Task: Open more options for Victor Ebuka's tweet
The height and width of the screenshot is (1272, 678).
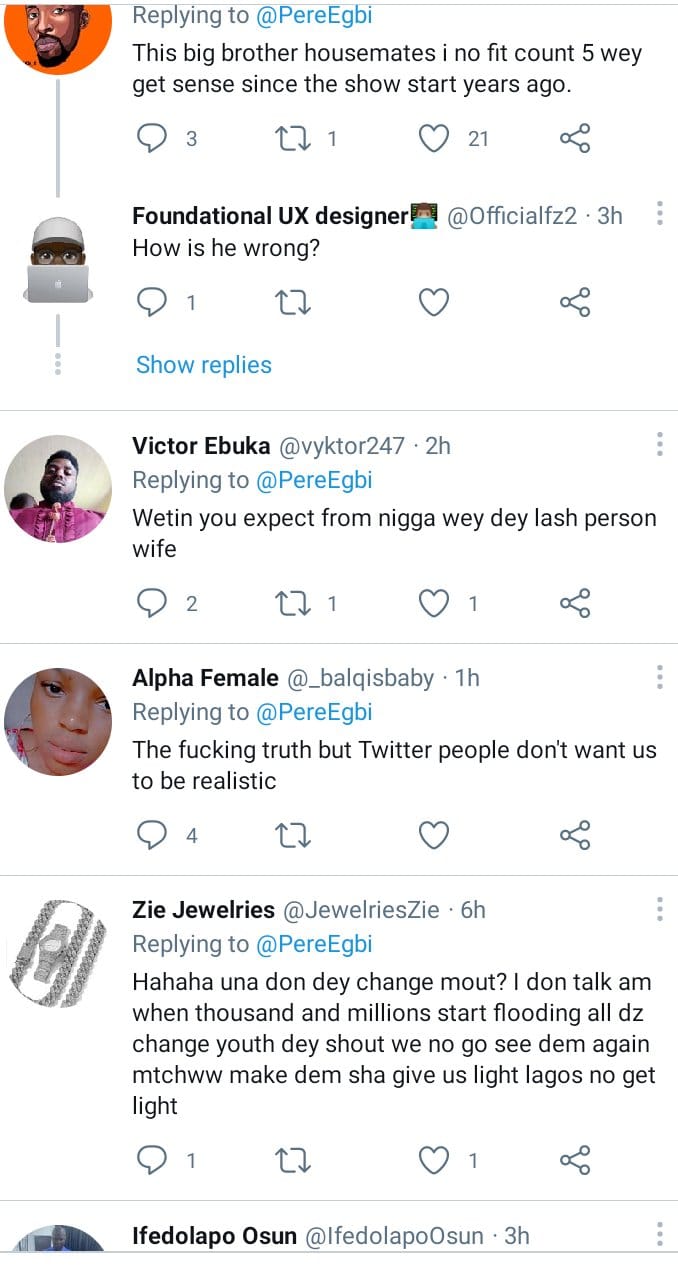Action: (659, 445)
